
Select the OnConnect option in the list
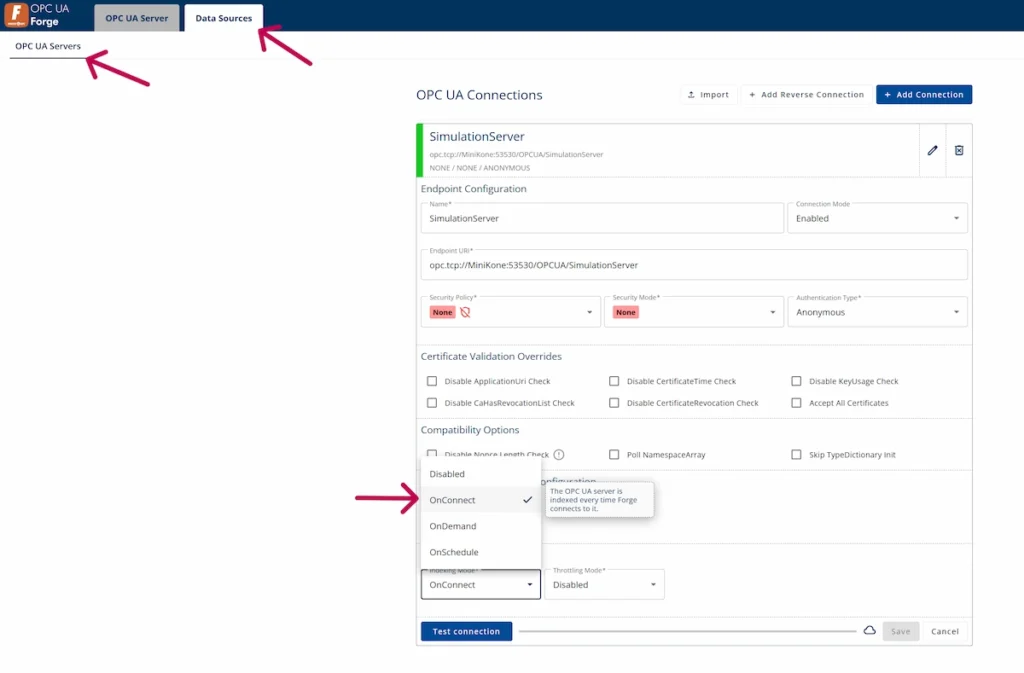[481, 500]
